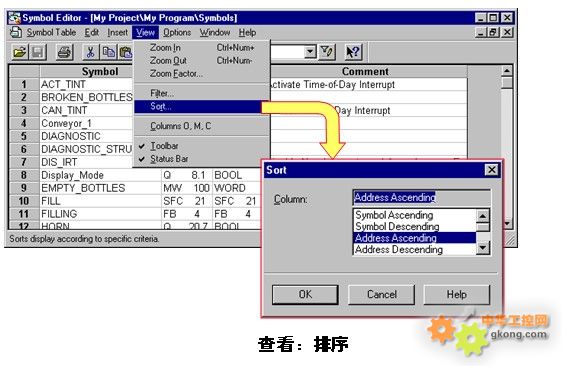Select Symbol Descending in the sort list

pos(397,227)
